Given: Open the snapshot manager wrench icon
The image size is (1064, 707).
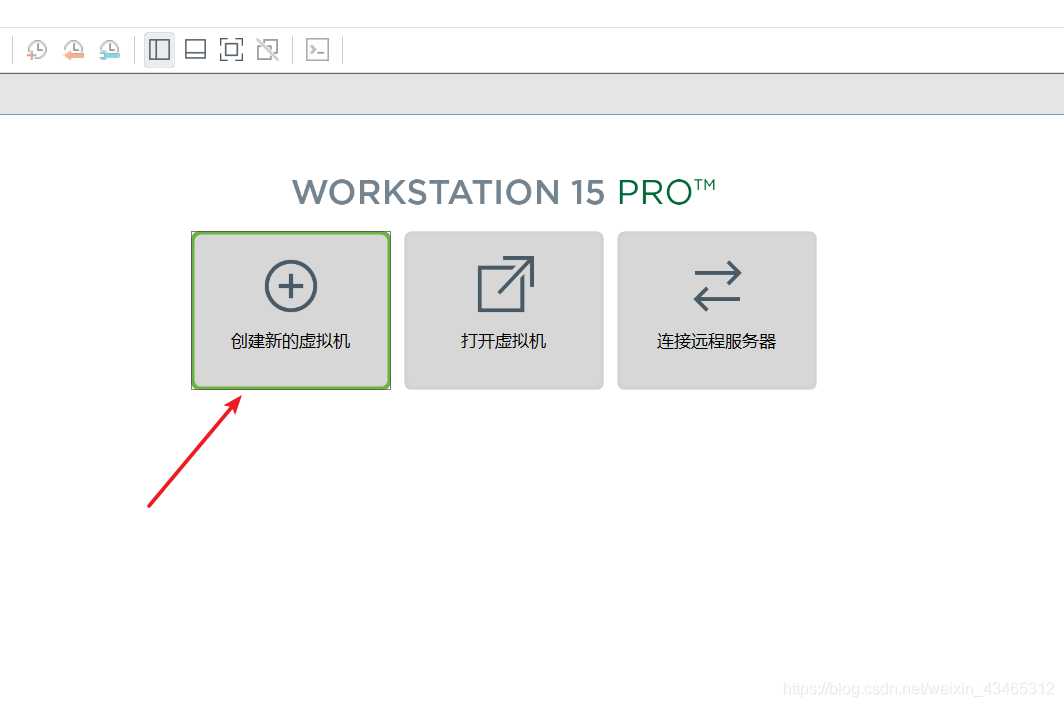Looking at the screenshot, I should [109, 50].
